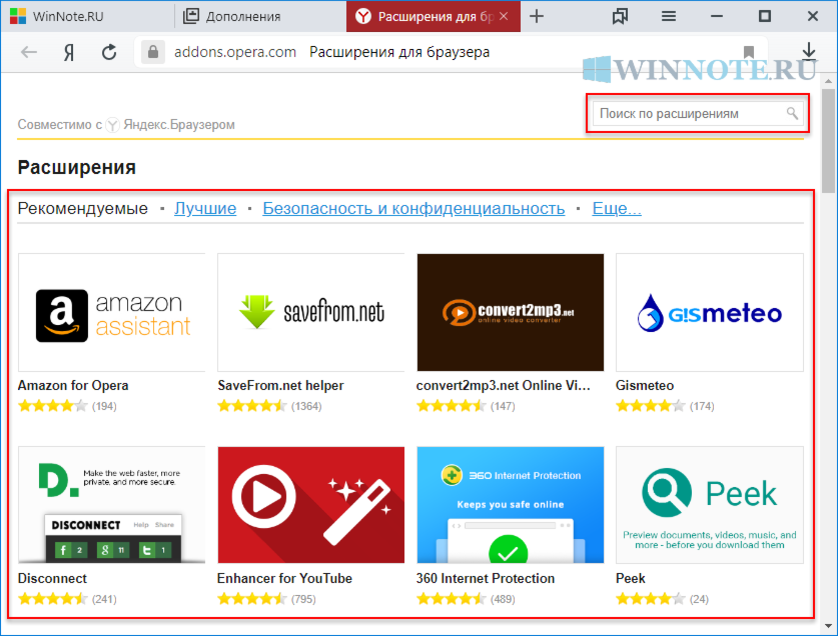The width and height of the screenshot is (838, 636).
Task: Open Безопасность и конфиденциальность category link
Action: [x=414, y=208]
